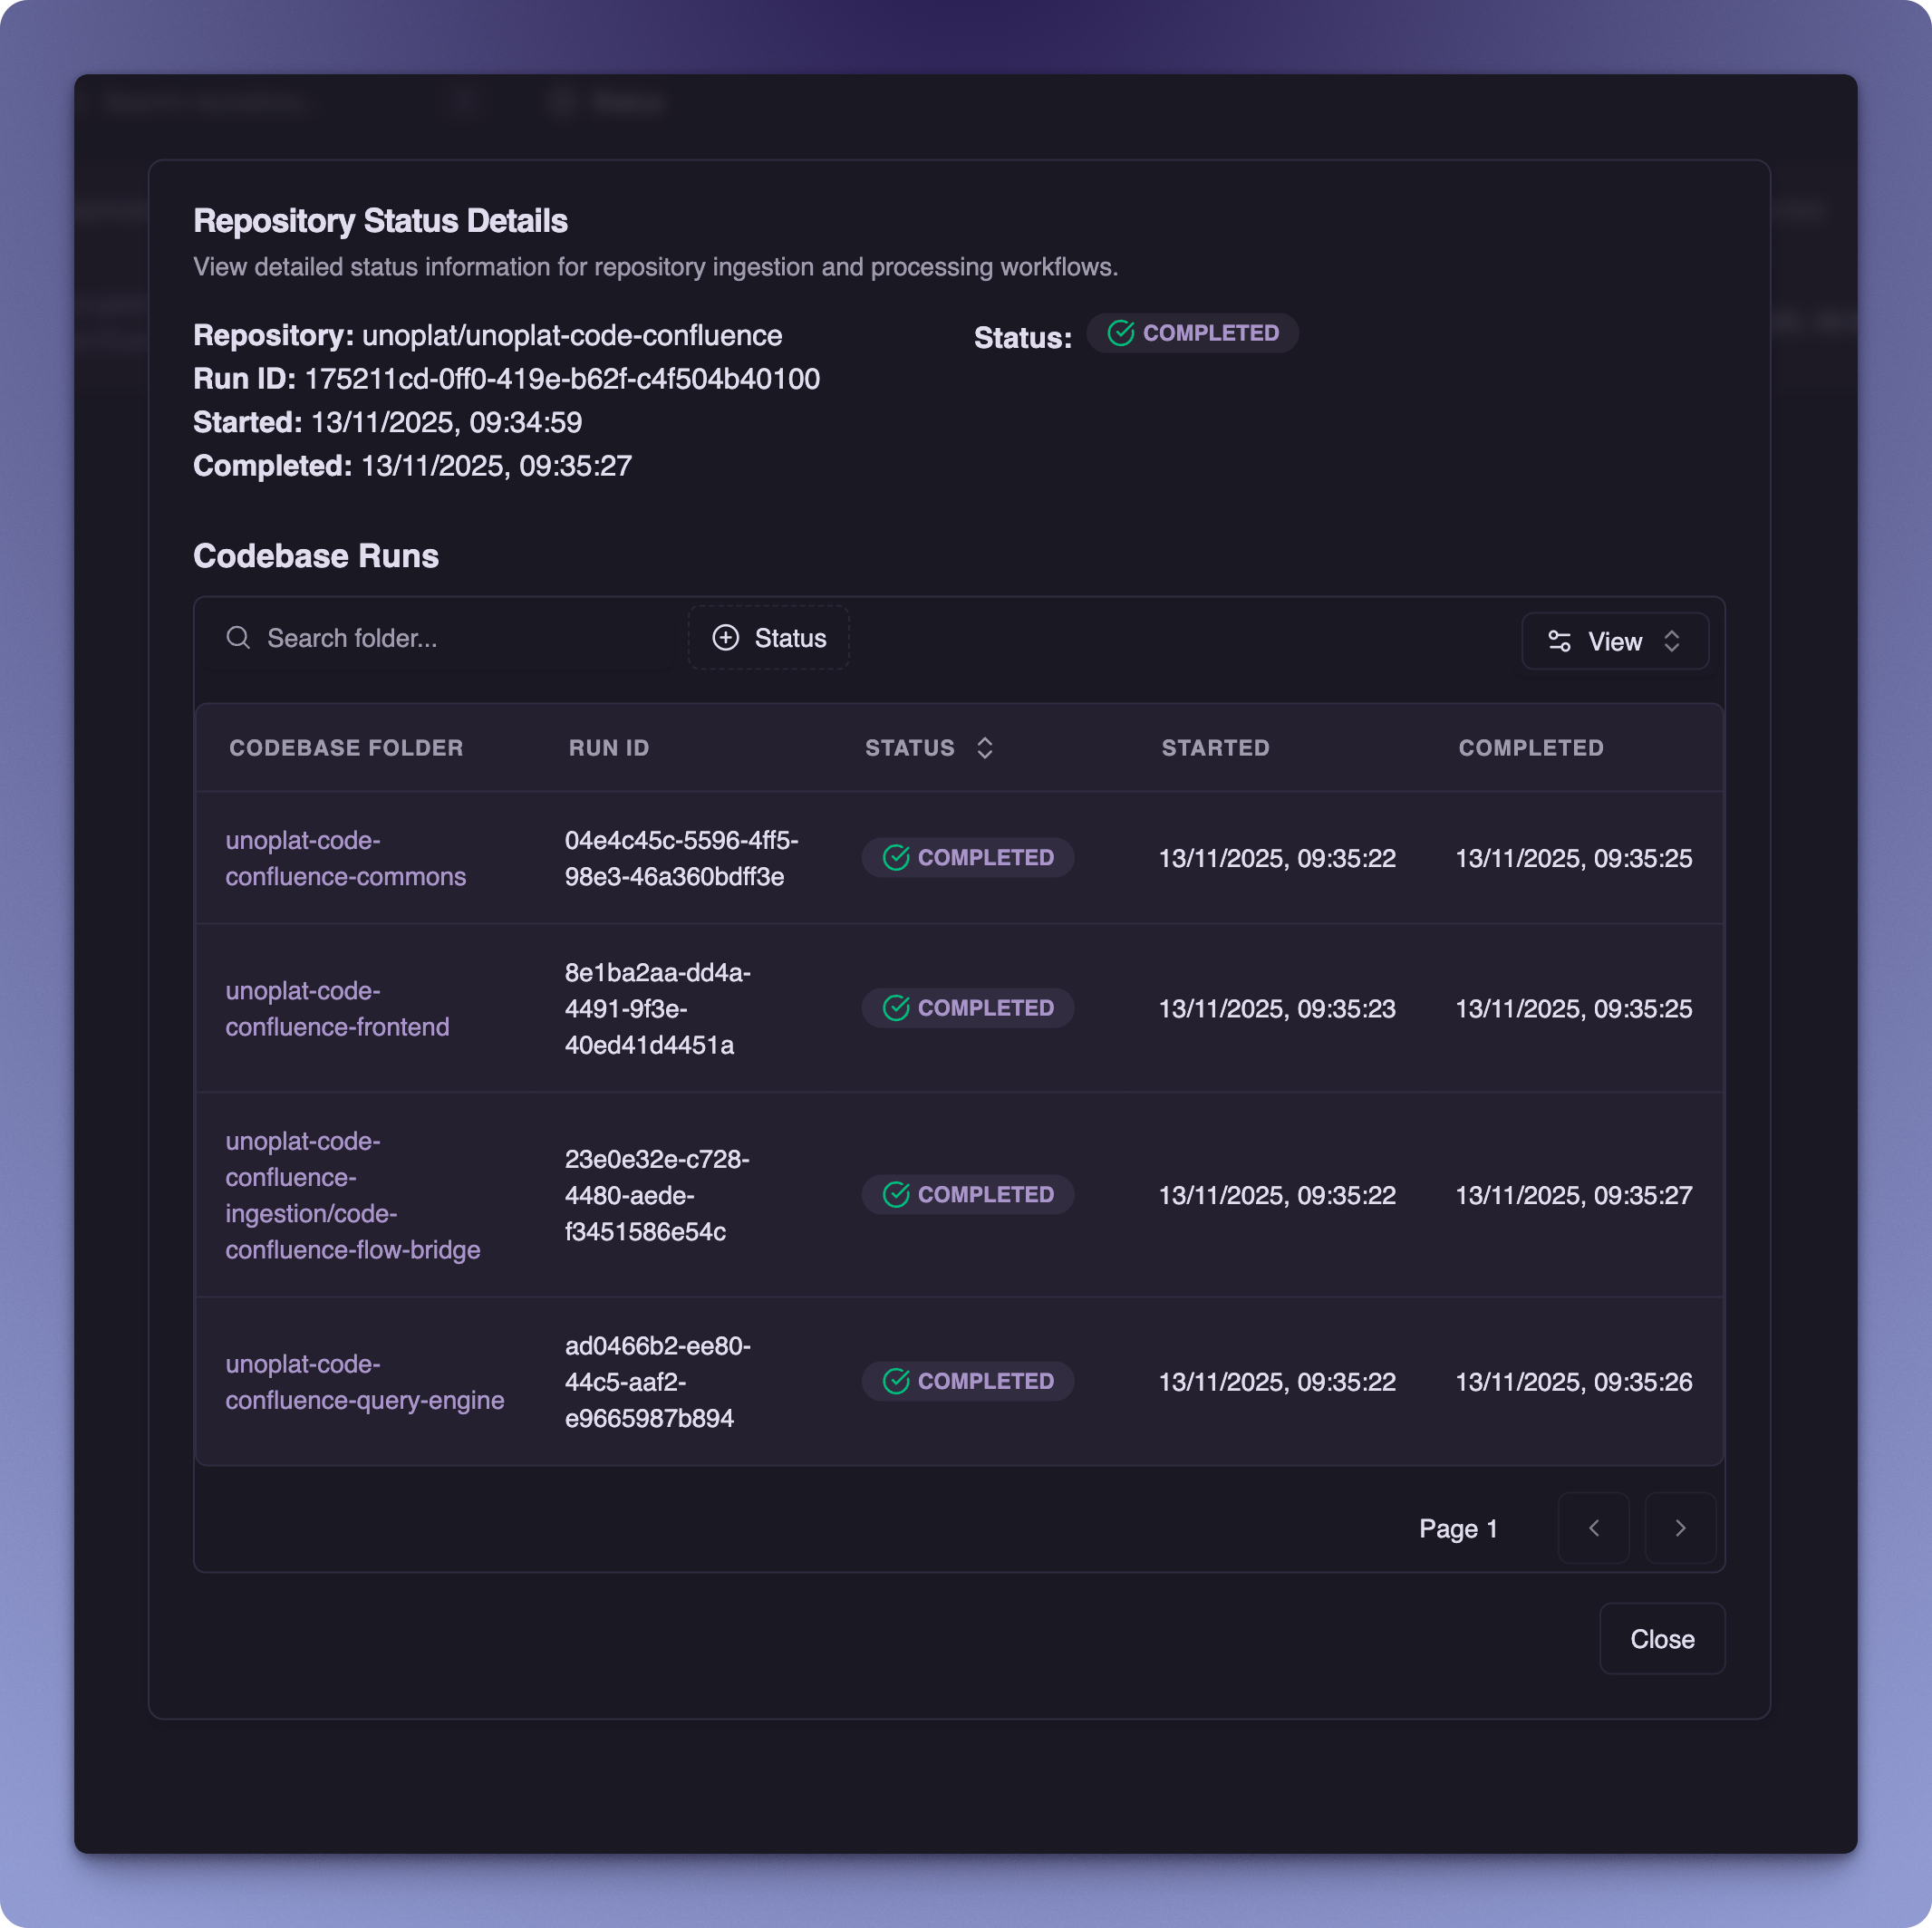Add a Status filter for codebase runs
Image resolution: width=1932 pixels, height=1928 pixels.
coord(768,637)
